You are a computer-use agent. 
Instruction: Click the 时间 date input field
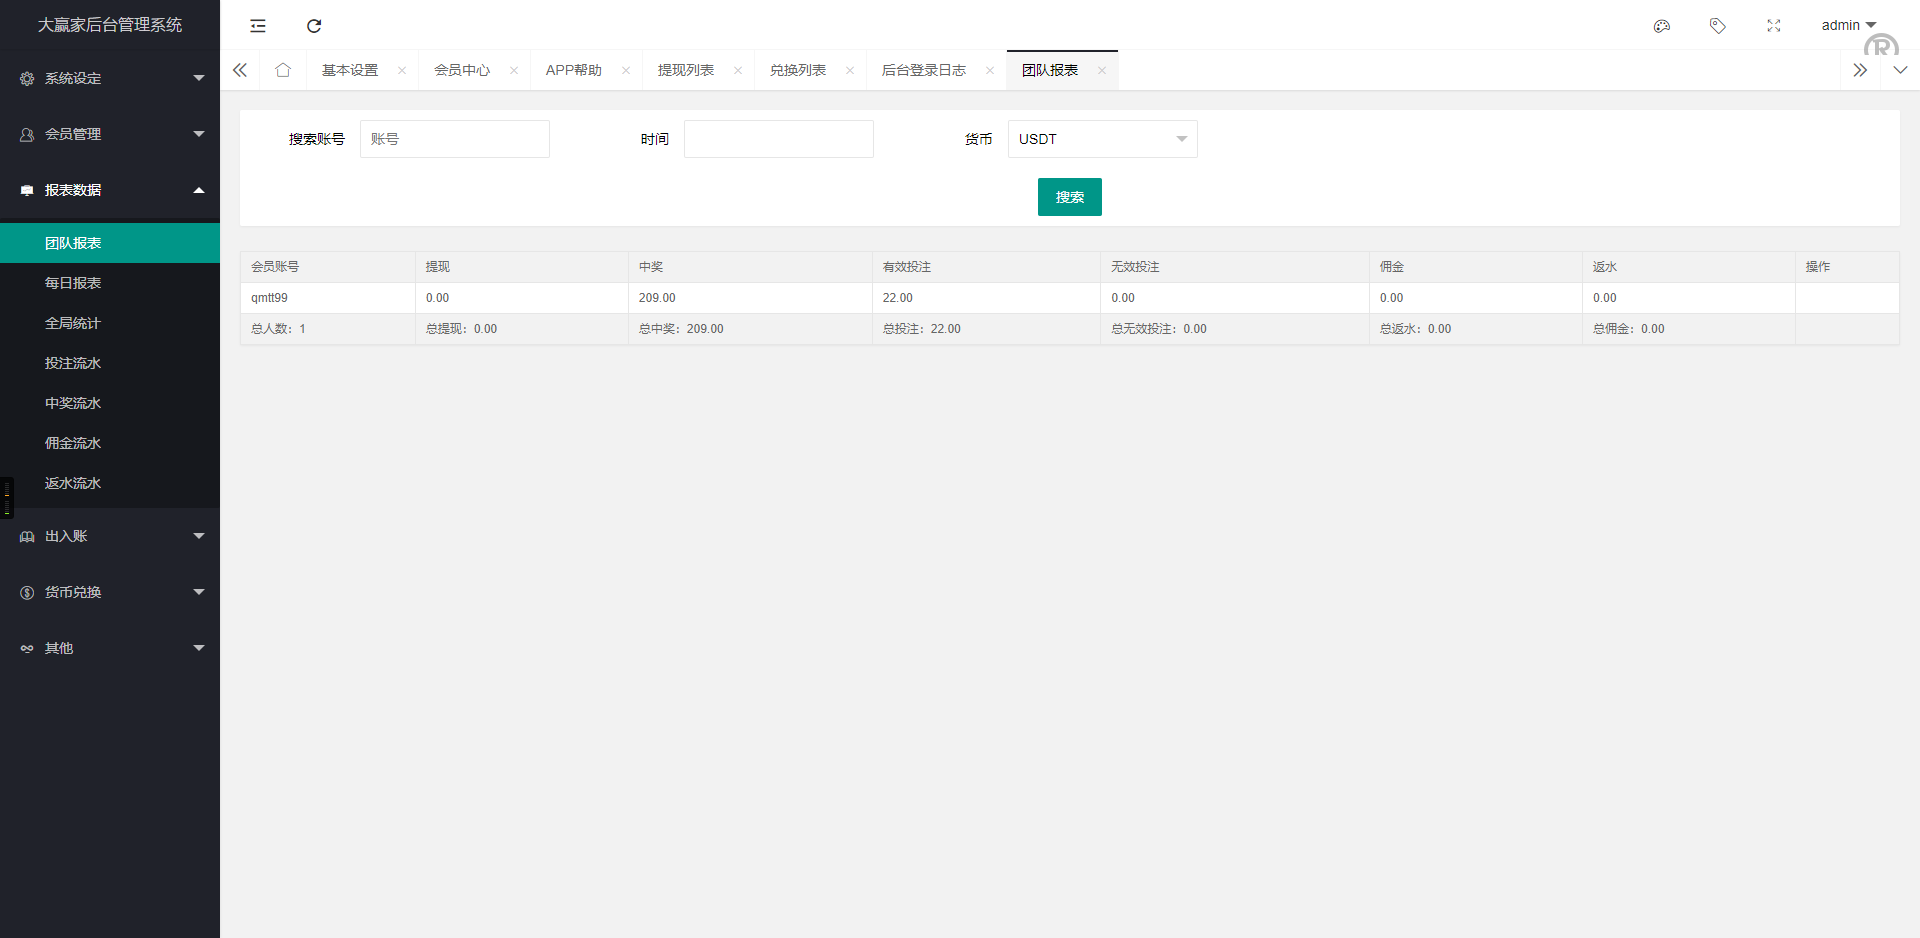tap(778, 139)
